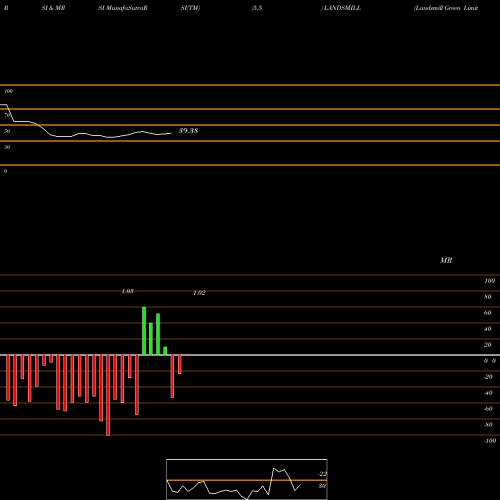Click the longest red bar reaching -100
Screen dimensions: 500x500
tap(108, 395)
